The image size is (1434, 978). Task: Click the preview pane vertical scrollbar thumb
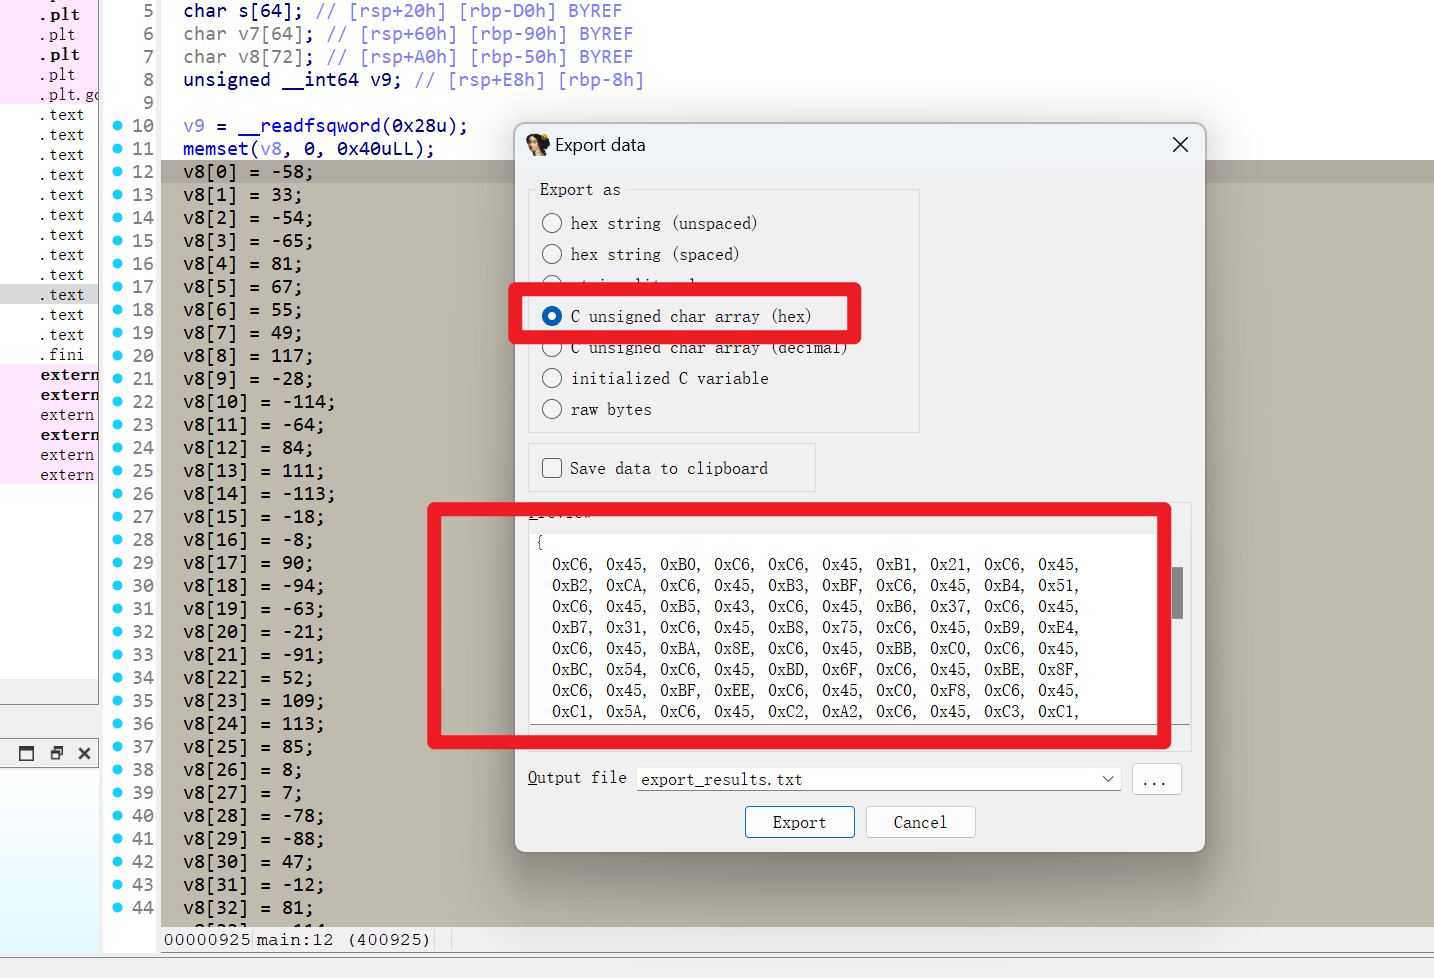tap(1178, 593)
